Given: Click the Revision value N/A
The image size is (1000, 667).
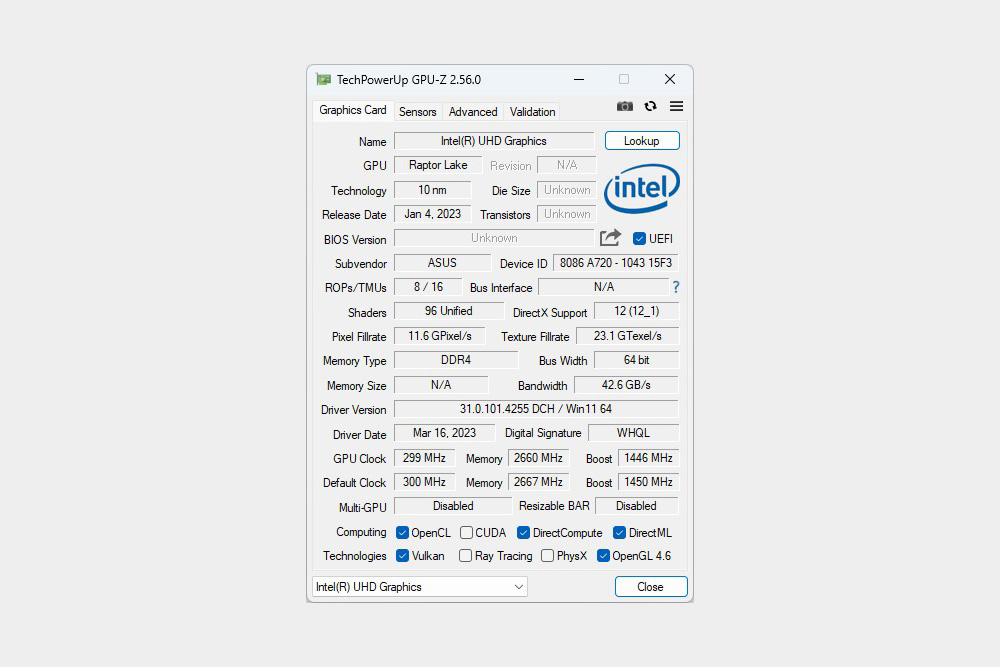Looking at the screenshot, I should pyautogui.click(x=567, y=165).
